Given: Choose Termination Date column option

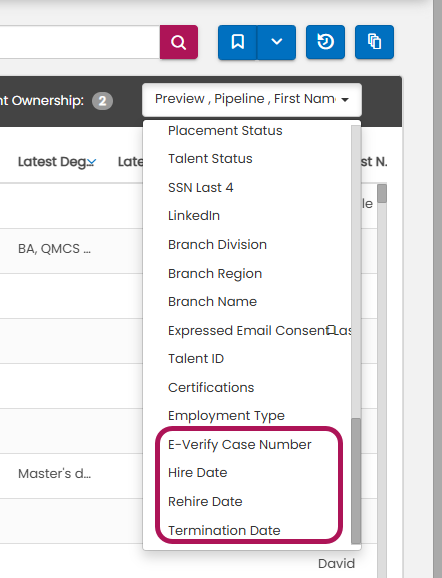Looking at the screenshot, I should [224, 530].
